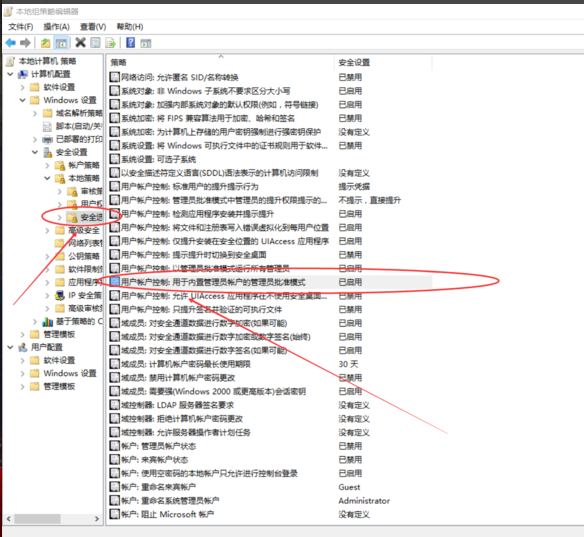
Task: Click the Delete X toolbar icon
Action: (80, 42)
